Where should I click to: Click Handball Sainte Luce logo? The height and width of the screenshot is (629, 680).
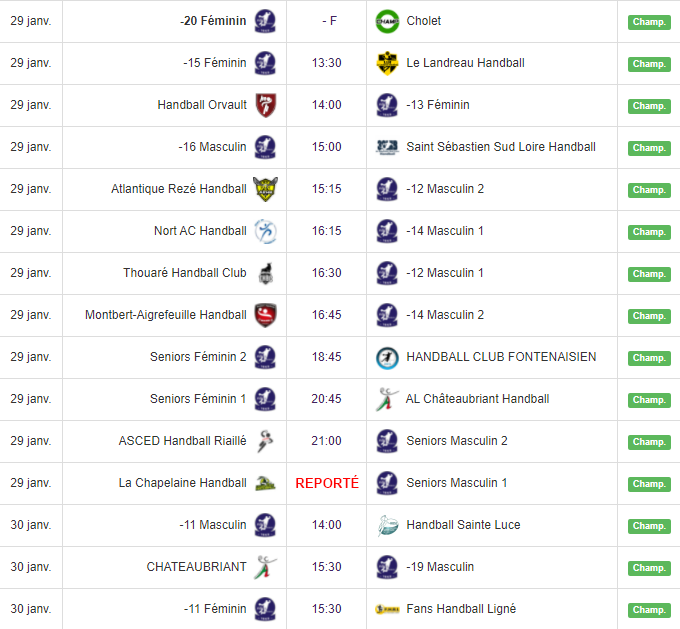tap(387, 525)
